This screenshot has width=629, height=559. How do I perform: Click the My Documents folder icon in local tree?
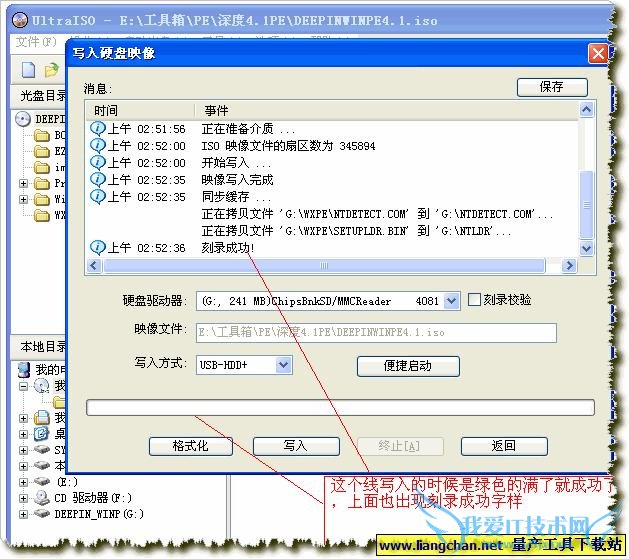tap(41, 417)
